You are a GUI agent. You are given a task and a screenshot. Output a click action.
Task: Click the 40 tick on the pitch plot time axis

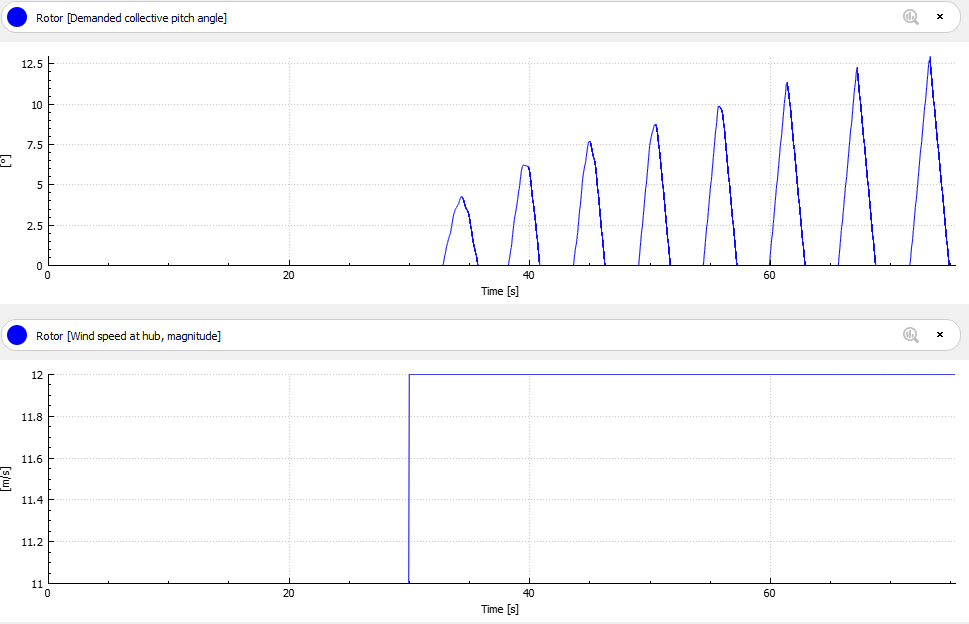point(529,275)
